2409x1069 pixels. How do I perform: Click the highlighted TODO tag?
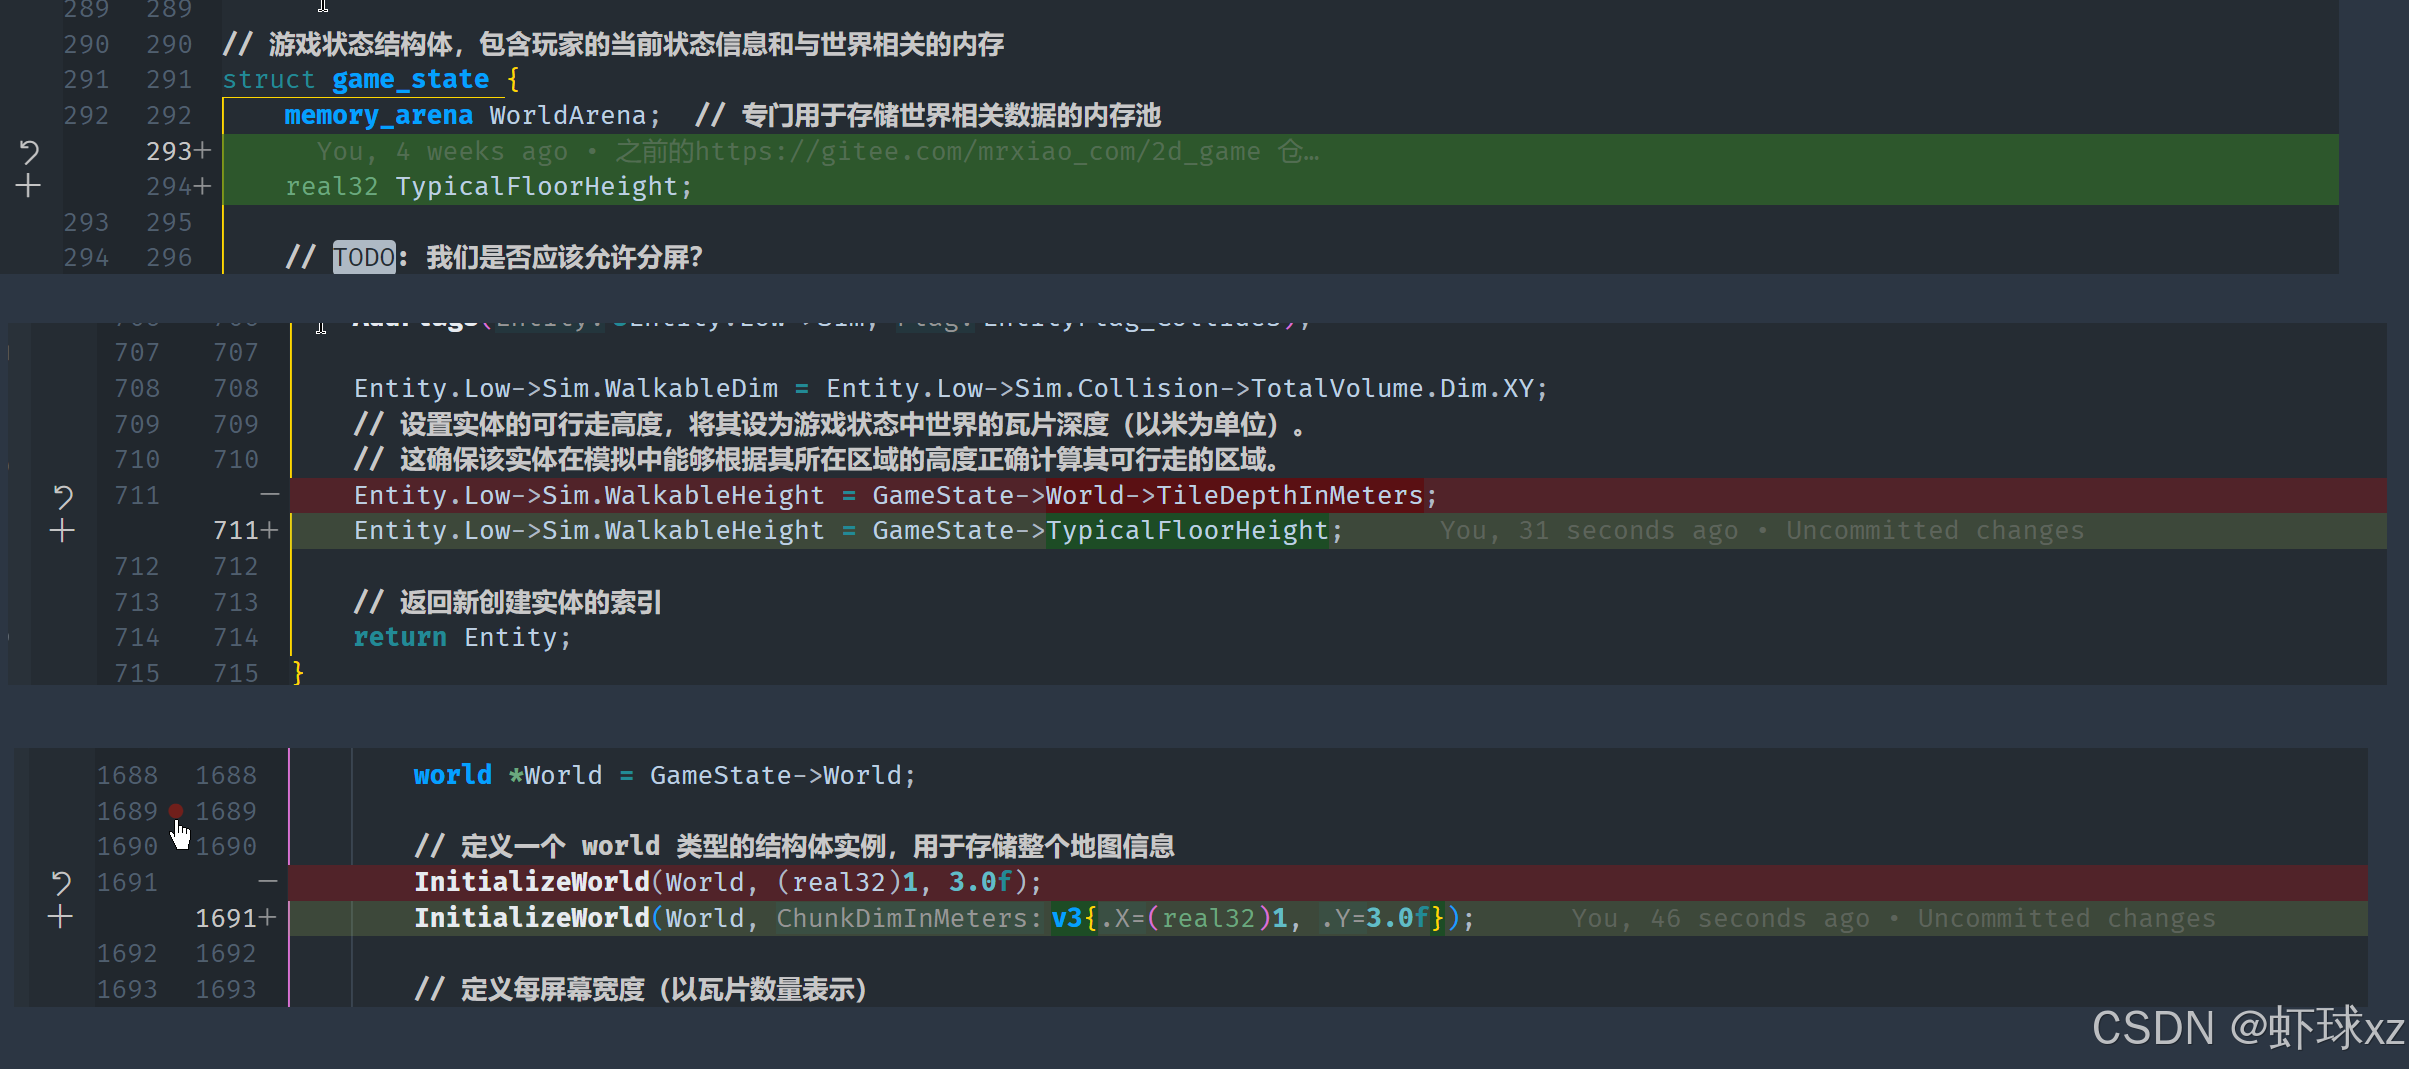tap(364, 257)
